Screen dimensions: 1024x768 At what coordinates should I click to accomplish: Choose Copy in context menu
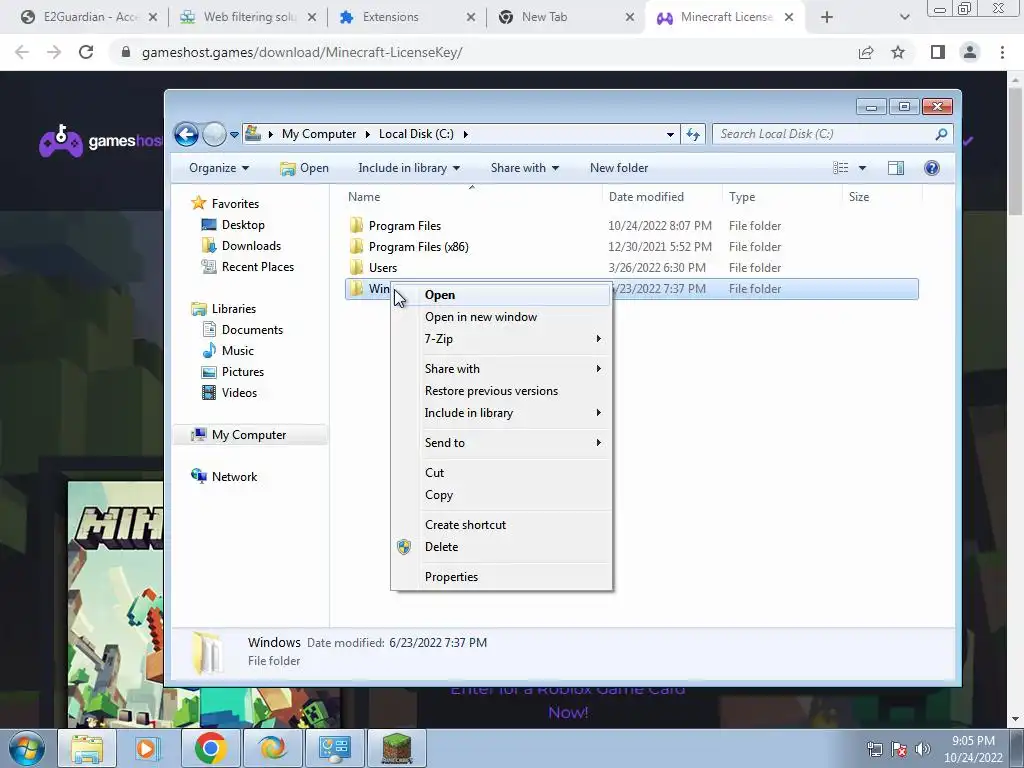coord(501,495)
